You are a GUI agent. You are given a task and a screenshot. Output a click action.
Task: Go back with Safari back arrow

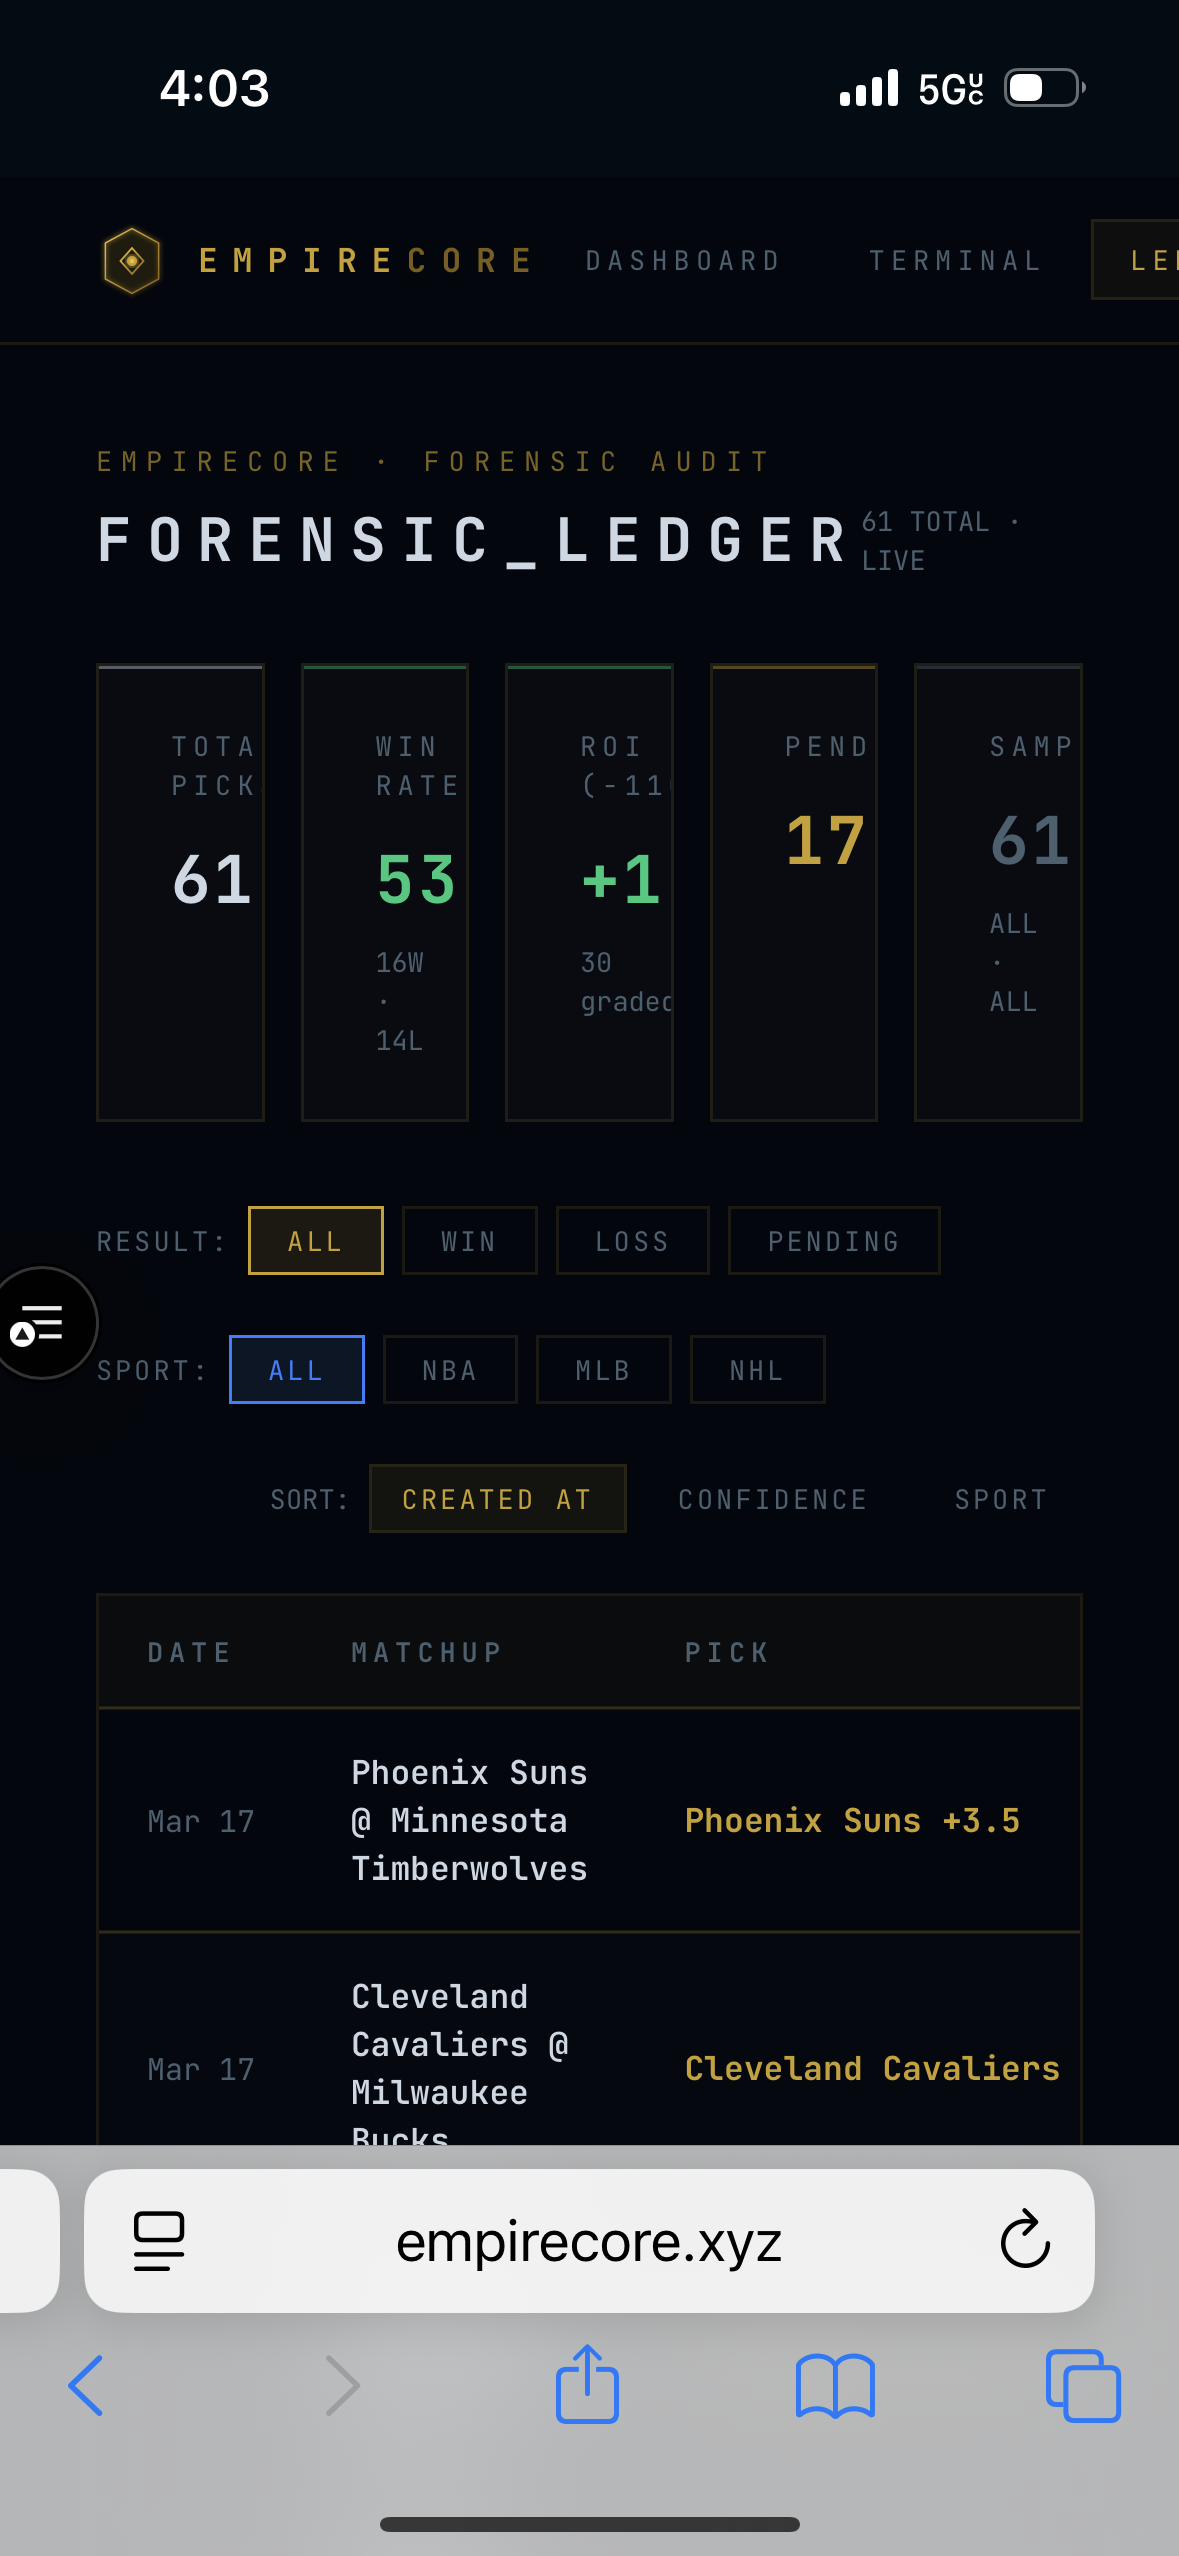click(86, 2385)
